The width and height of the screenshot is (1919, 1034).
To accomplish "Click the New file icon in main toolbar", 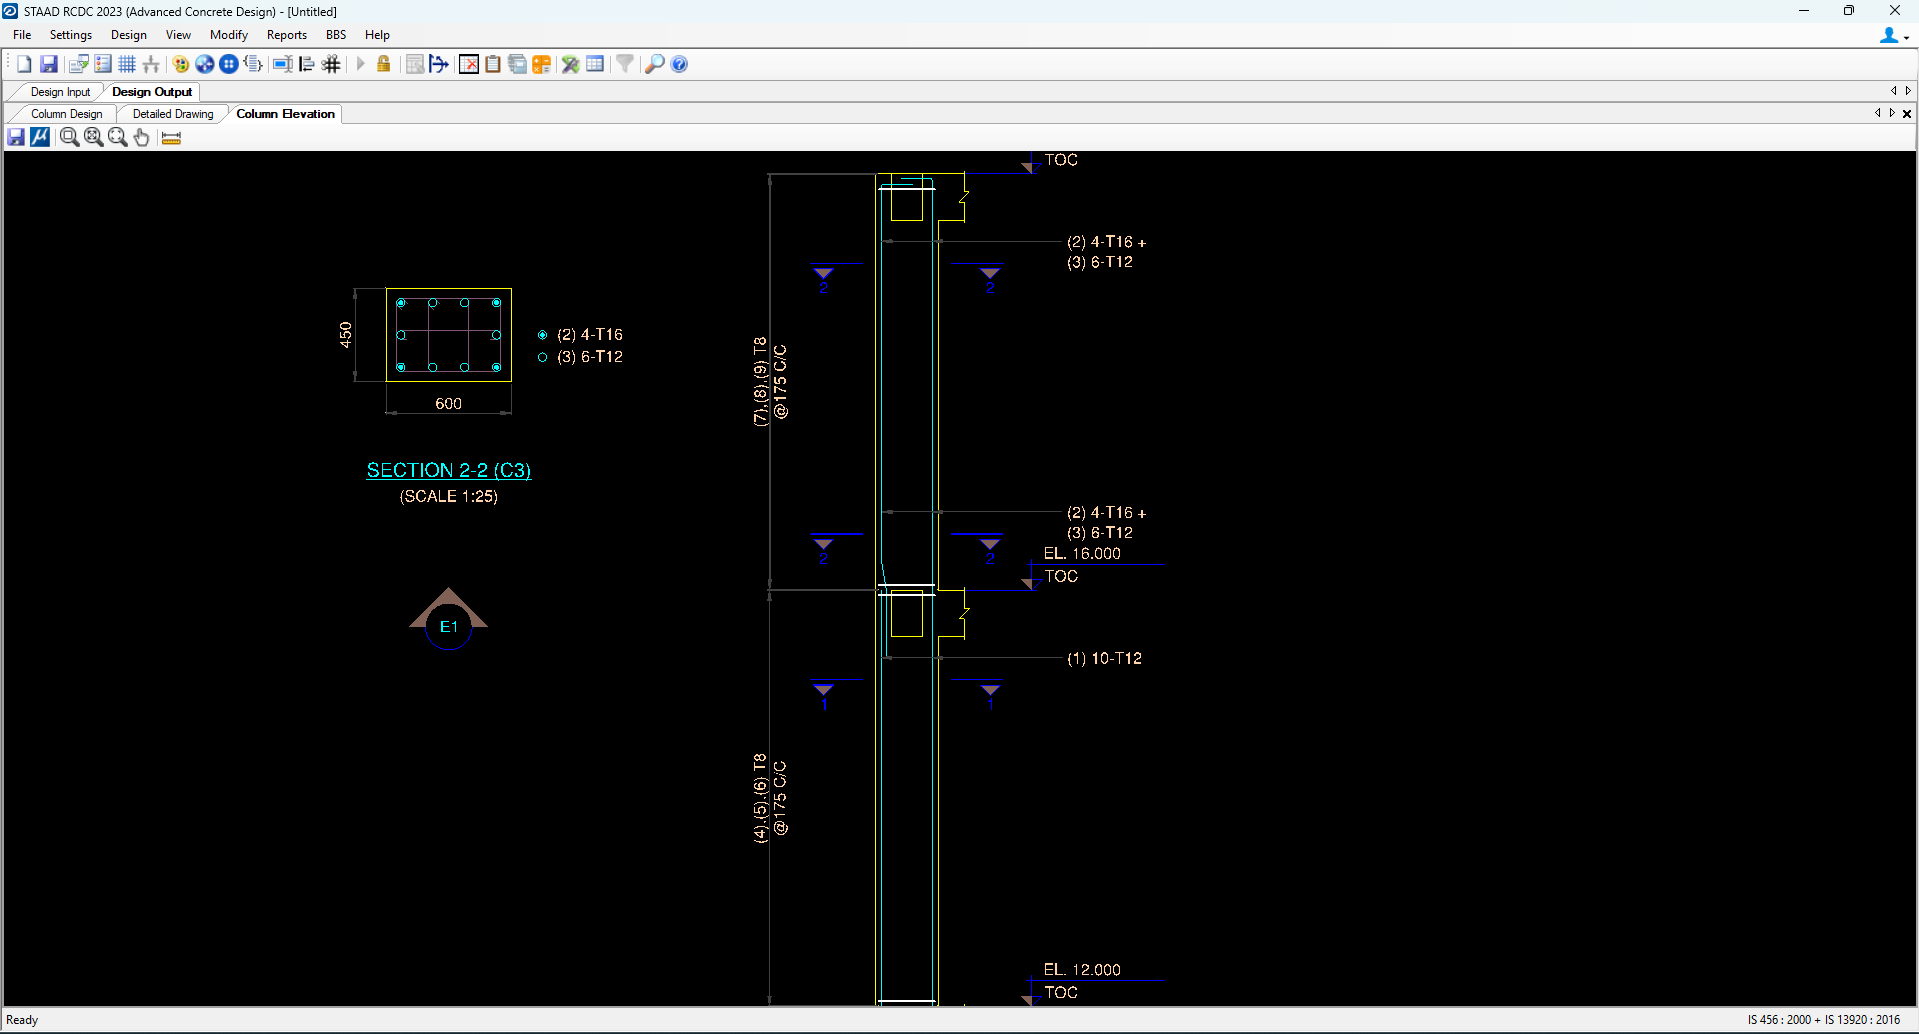I will pos(24,64).
